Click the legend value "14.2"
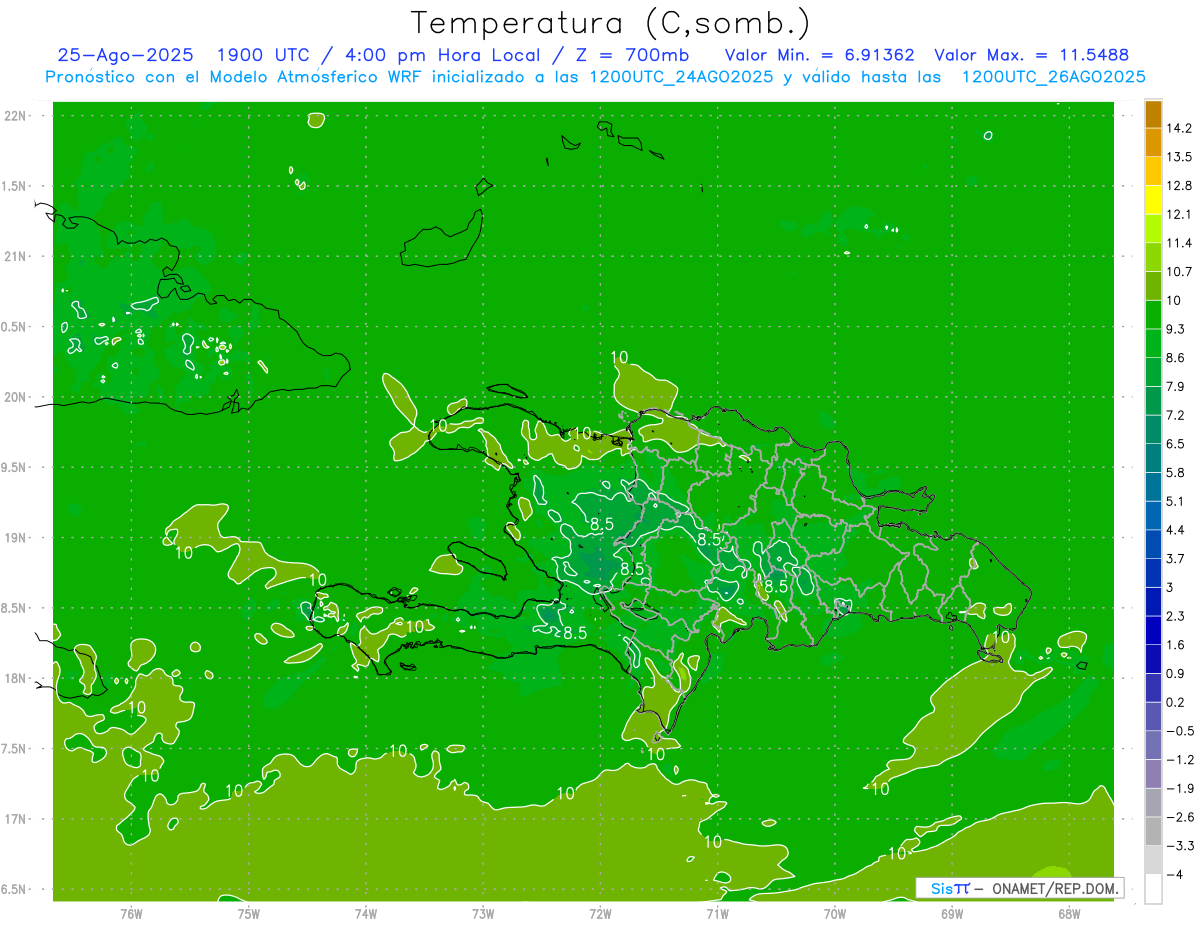The height and width of the screenshot is (927, 1200). tap(1179, 128)
